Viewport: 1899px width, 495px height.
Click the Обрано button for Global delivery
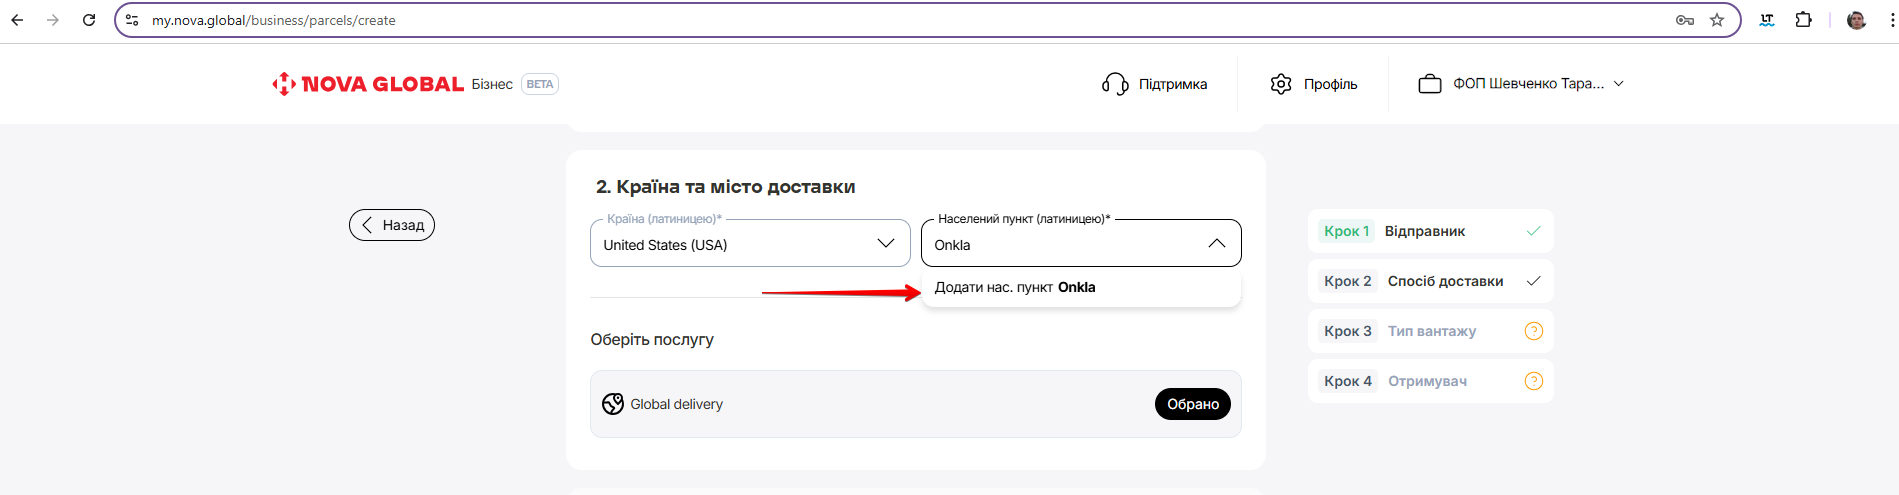tap(1192, 404)
